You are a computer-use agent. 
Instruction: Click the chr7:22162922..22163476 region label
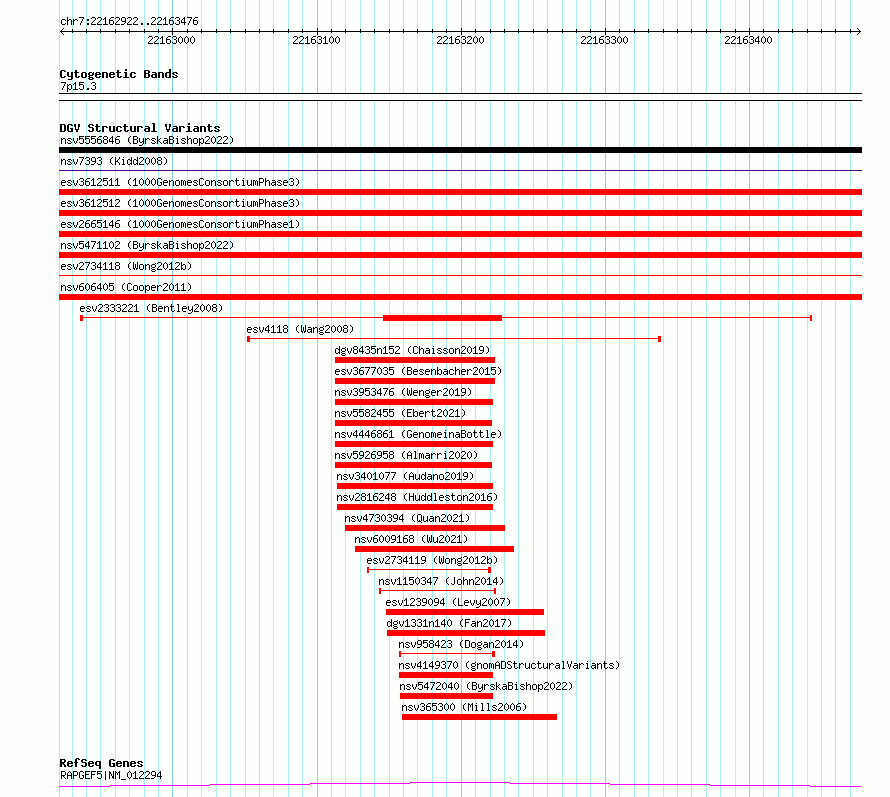129,21
